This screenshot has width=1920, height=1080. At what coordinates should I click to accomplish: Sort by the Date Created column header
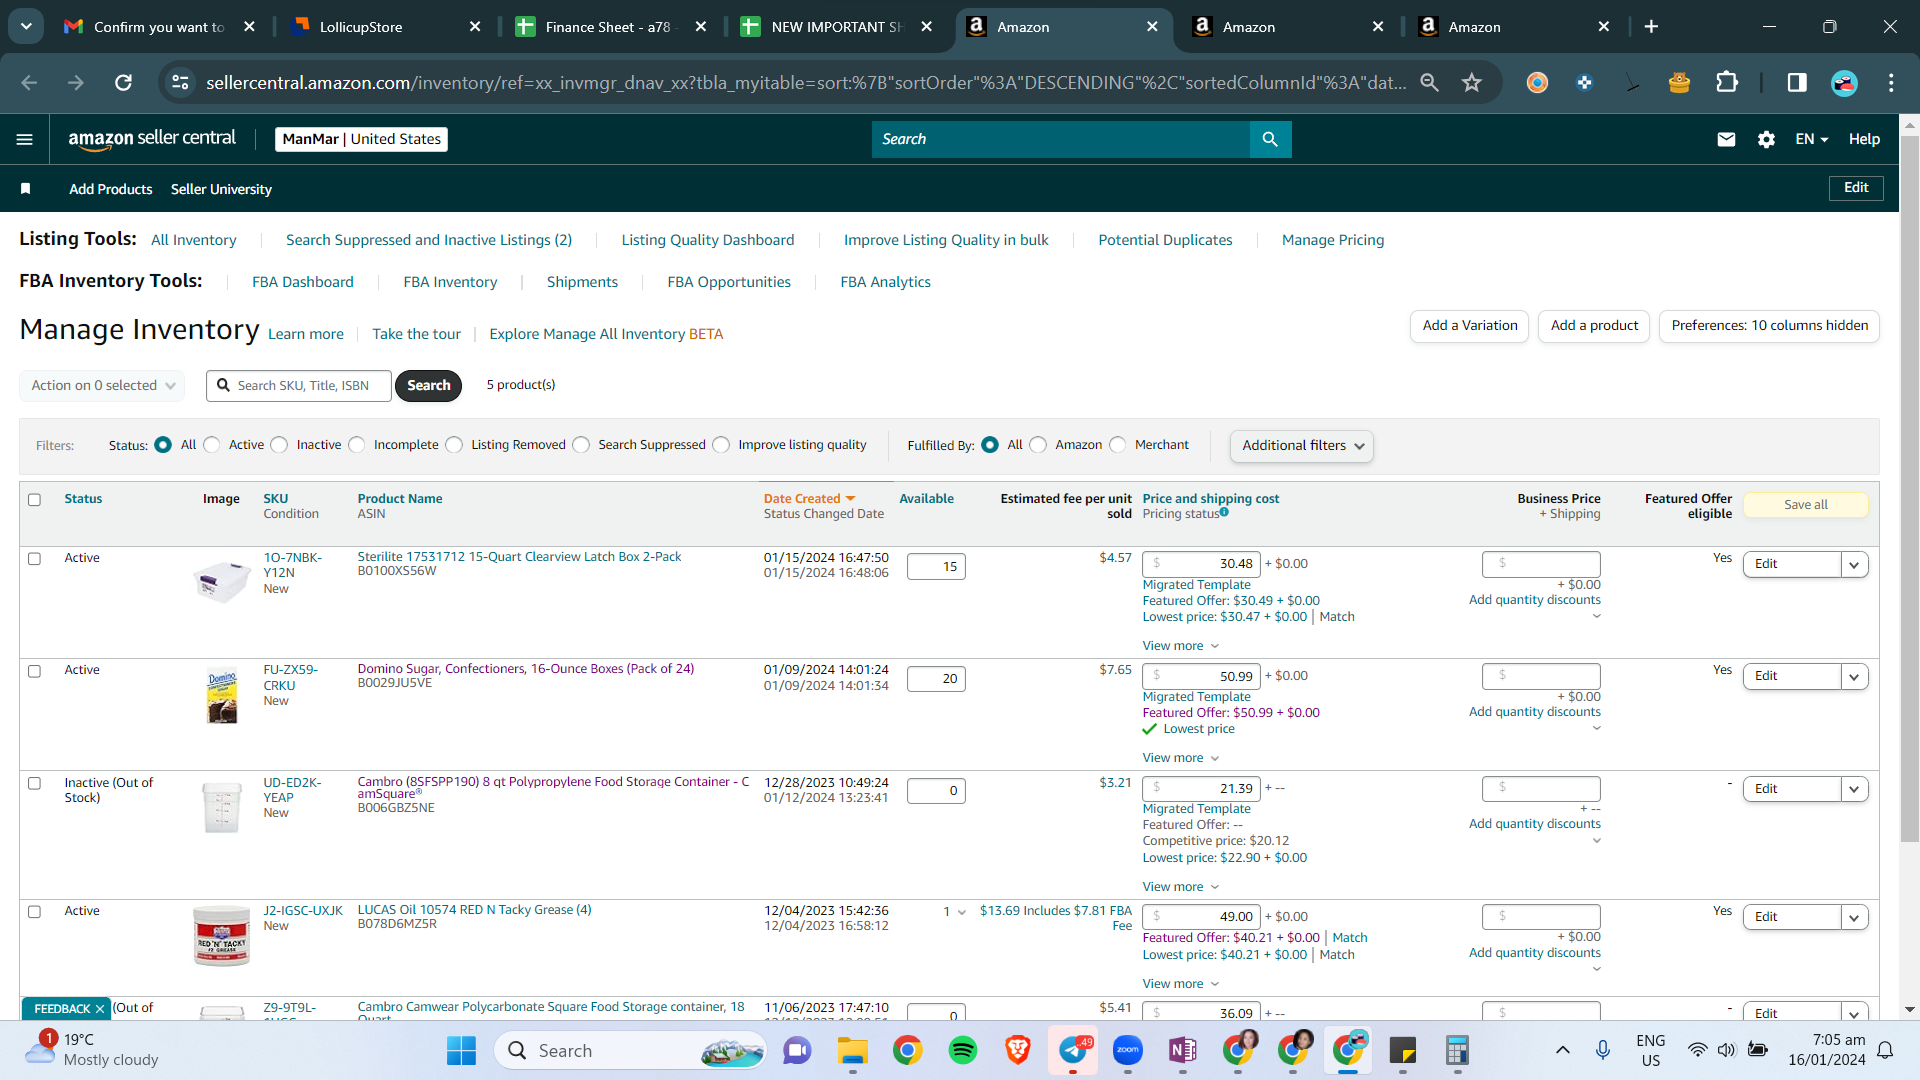809,499
